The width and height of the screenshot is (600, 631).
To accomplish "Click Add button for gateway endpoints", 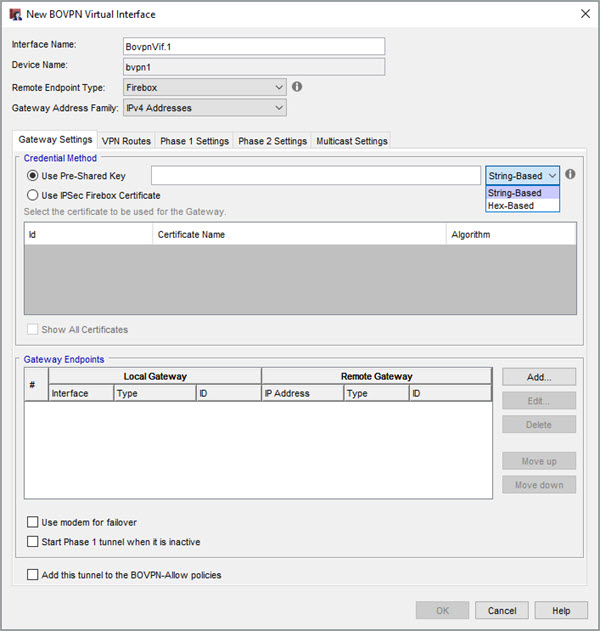I will 538,377.
